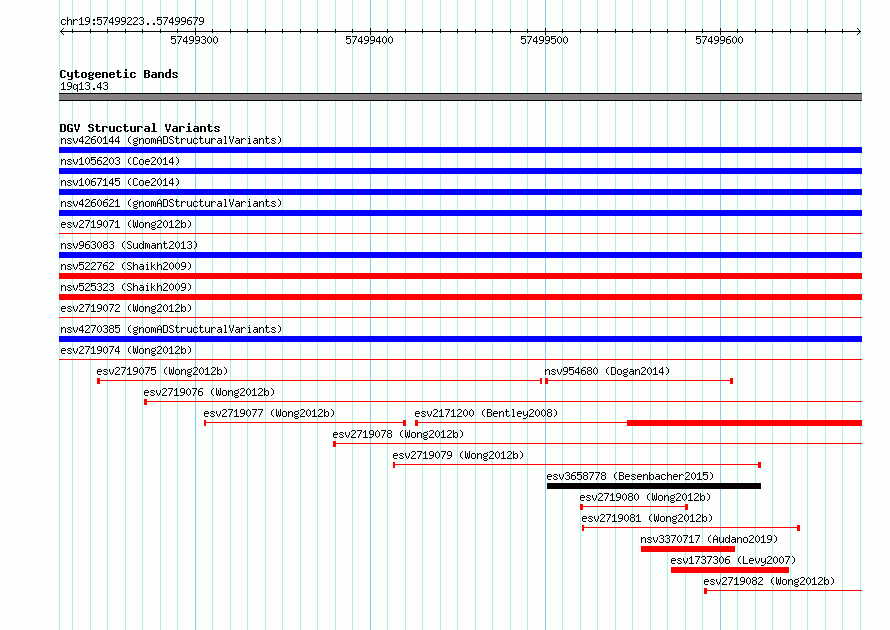Open variant esv2719081 (Wong2012b)
Screen dimensions: 890x630
pyautogui.click(x=648, y=518)
